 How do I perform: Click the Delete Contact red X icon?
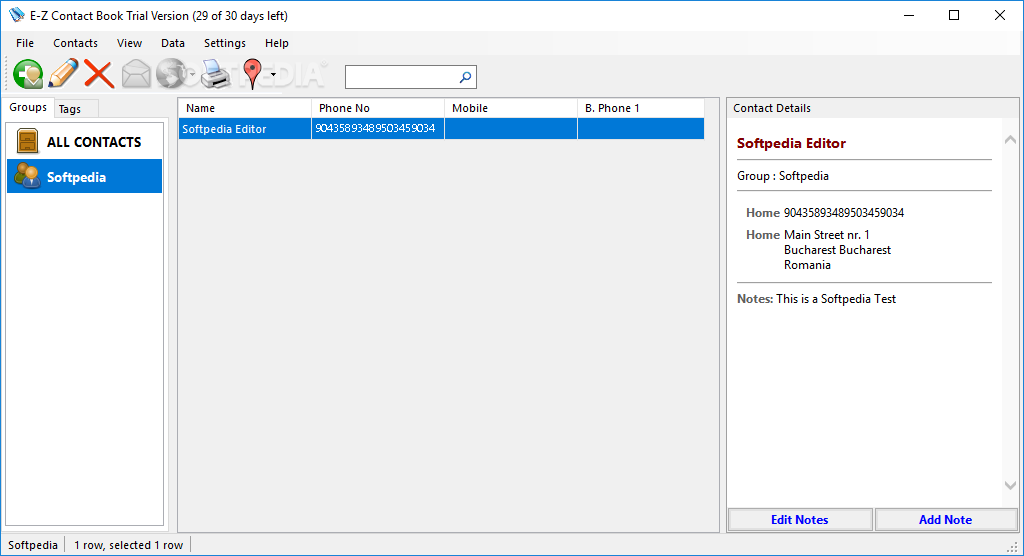tap(99, 74)
